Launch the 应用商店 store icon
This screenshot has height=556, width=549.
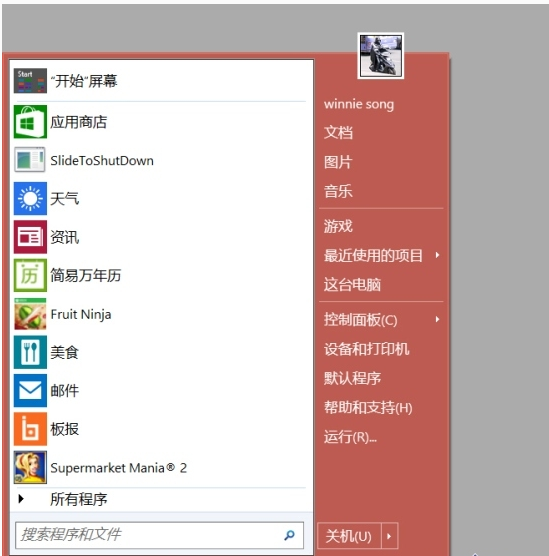point(30,122)
